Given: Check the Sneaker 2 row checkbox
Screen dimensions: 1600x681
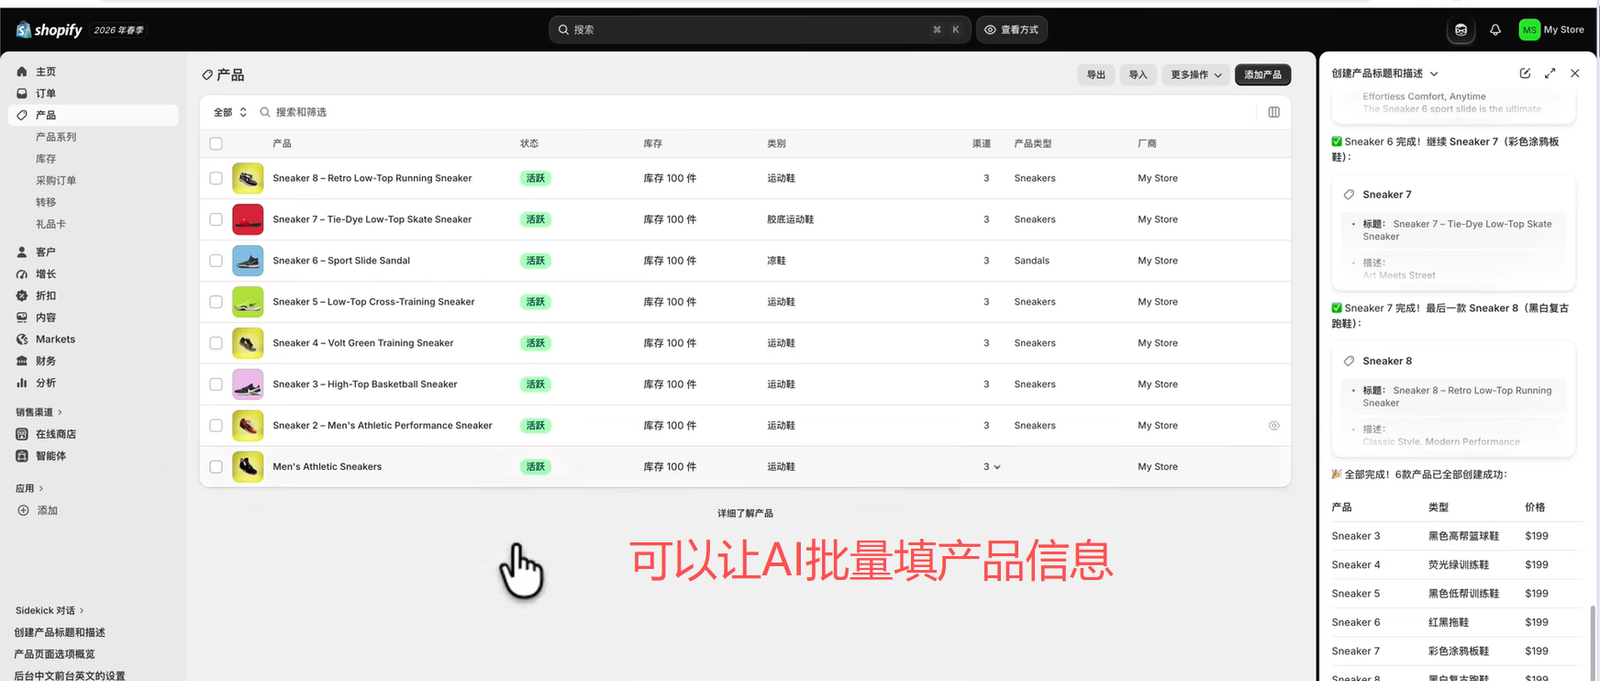Looking at the screenshot, I should point(216,426).
